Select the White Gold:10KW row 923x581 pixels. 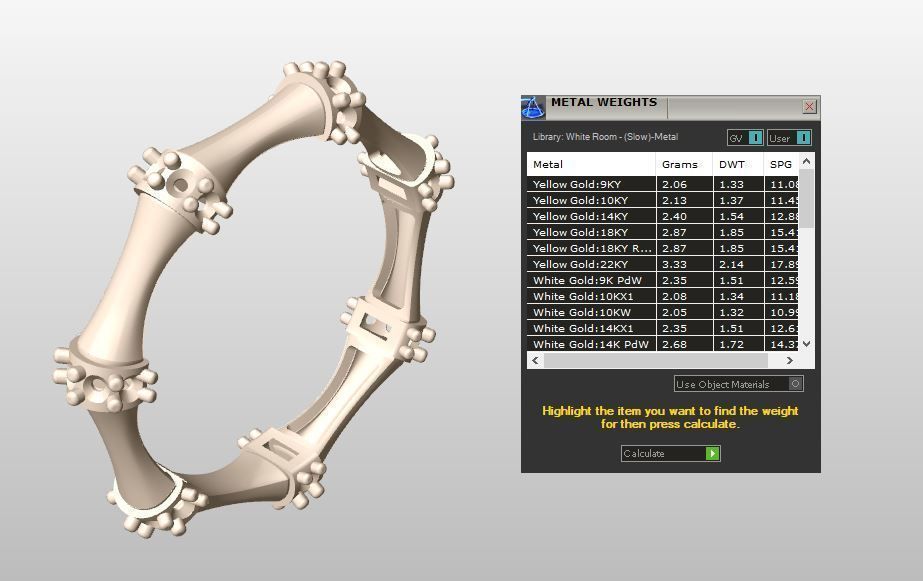point(663,312)
